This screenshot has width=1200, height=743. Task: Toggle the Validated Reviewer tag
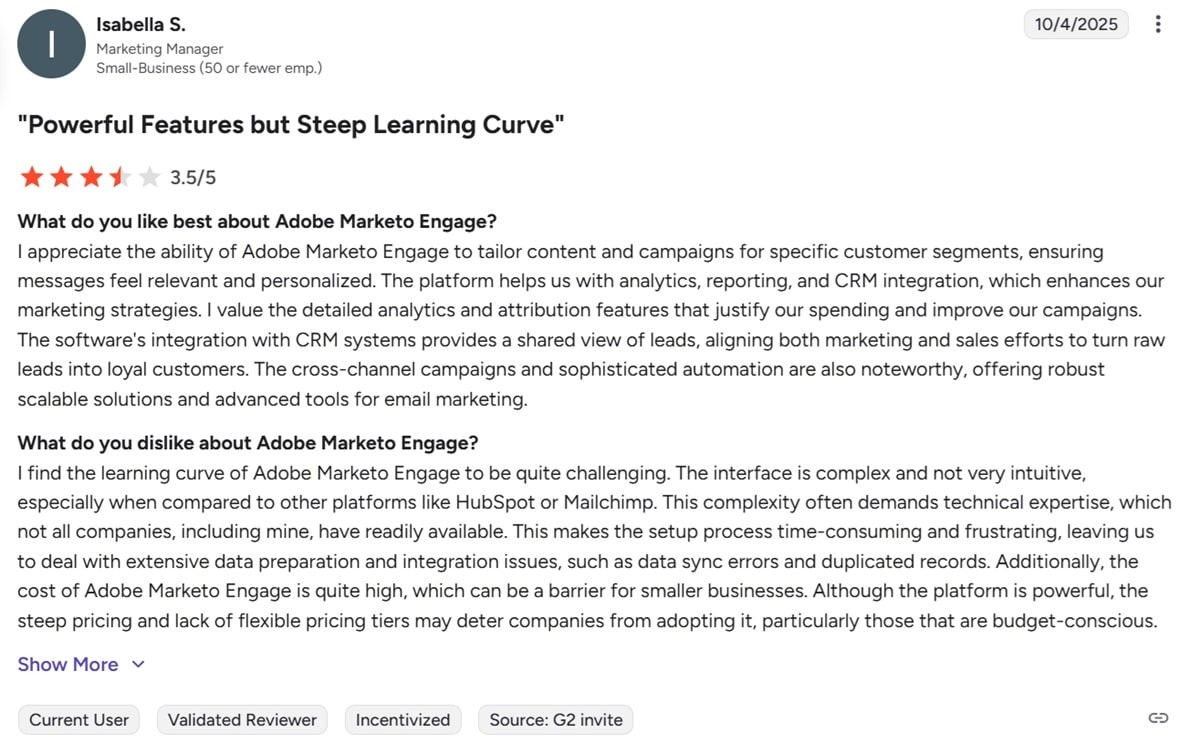click(x=242, y=719)
